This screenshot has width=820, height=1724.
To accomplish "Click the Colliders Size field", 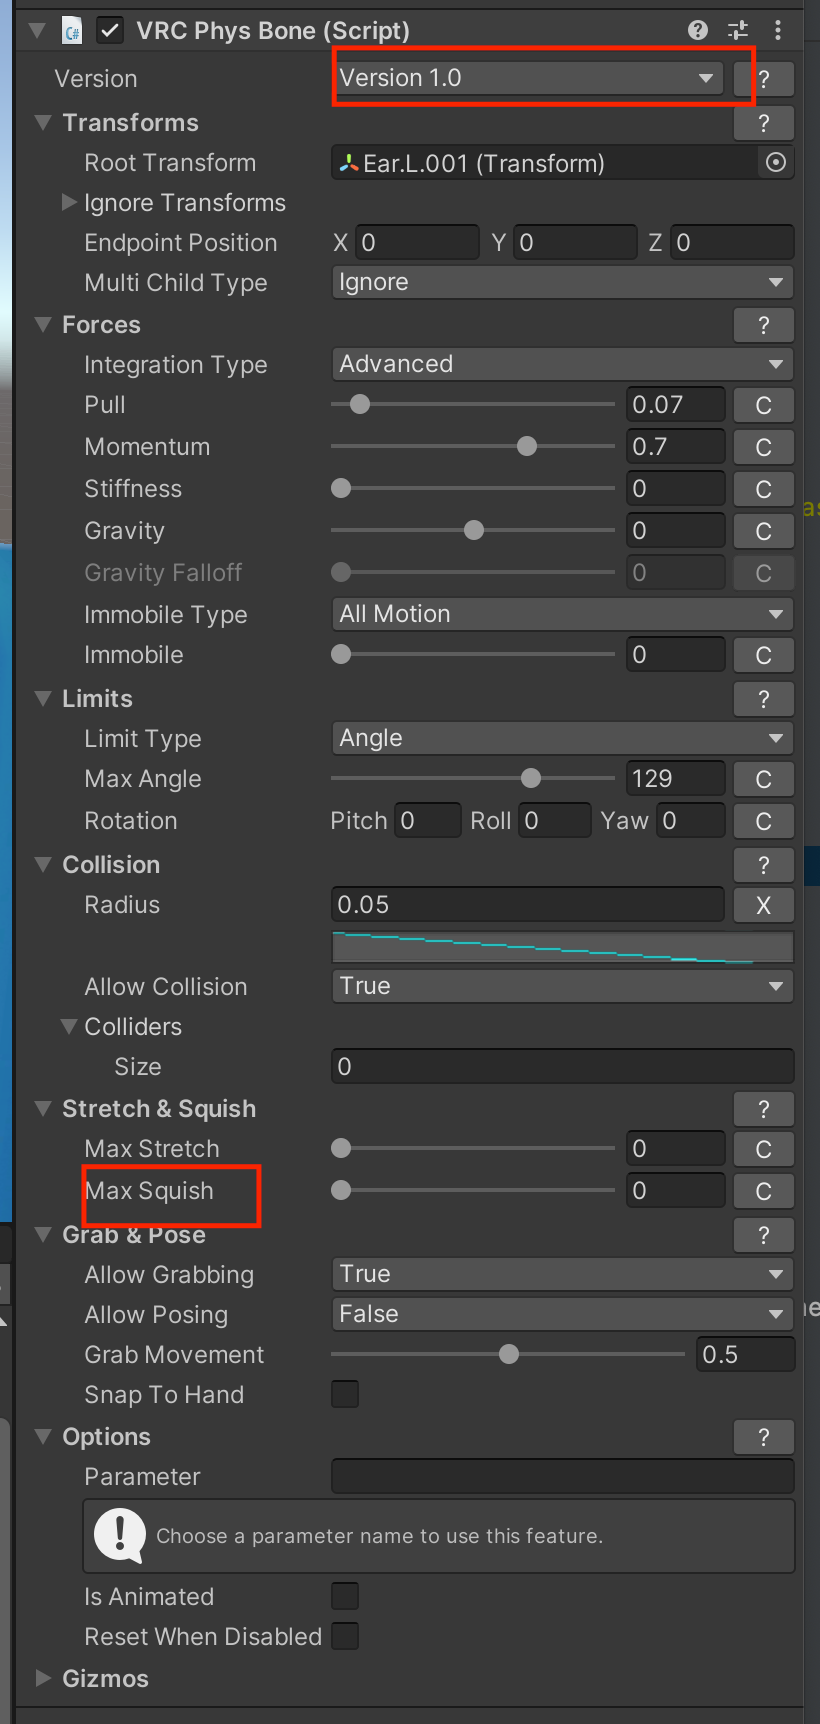I will pos(562,1066).
